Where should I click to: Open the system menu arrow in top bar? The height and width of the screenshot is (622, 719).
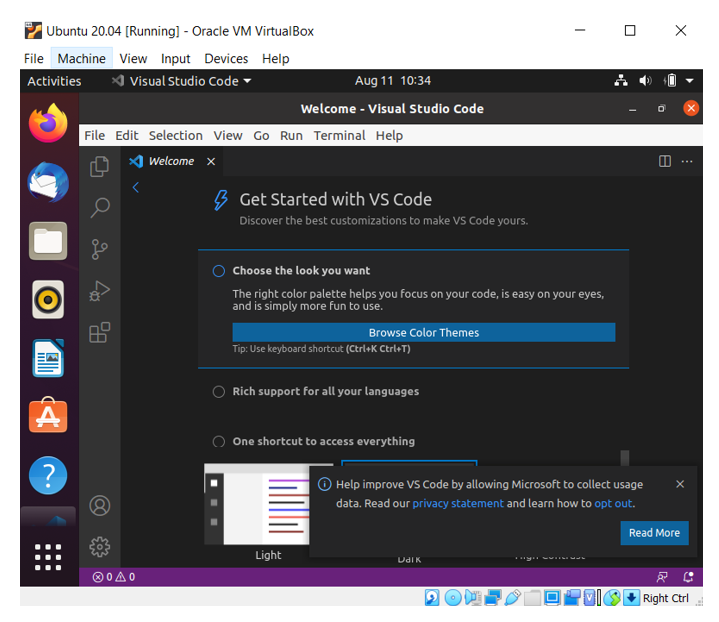(689, 81)
